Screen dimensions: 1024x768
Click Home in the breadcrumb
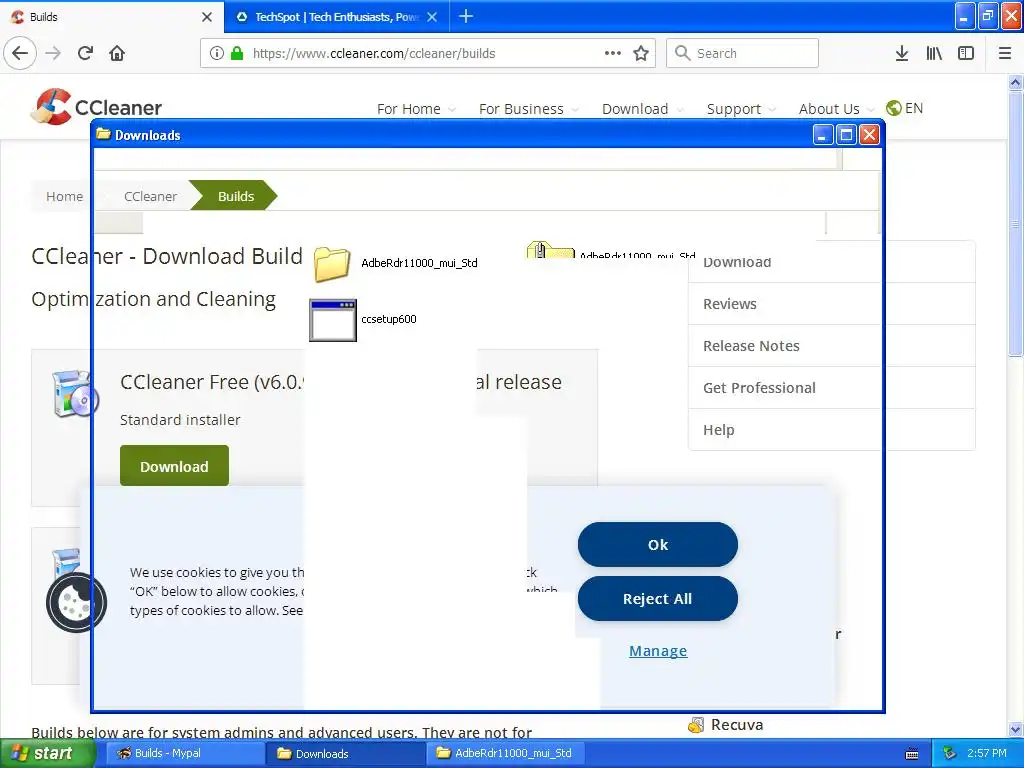(64, 196)
